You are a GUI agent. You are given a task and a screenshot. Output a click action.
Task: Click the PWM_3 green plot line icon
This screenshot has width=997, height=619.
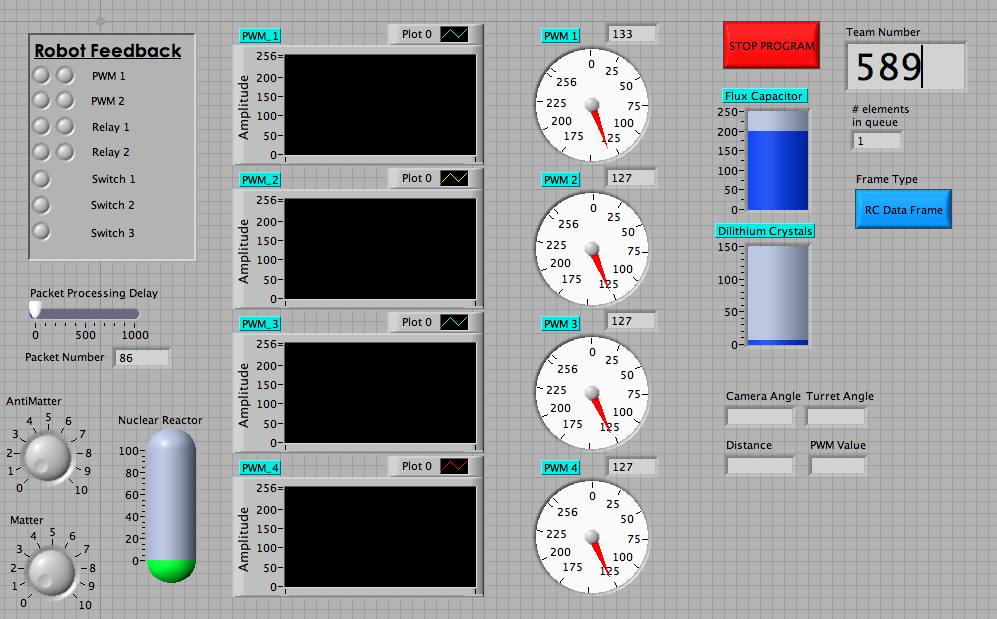click(454, 322)
